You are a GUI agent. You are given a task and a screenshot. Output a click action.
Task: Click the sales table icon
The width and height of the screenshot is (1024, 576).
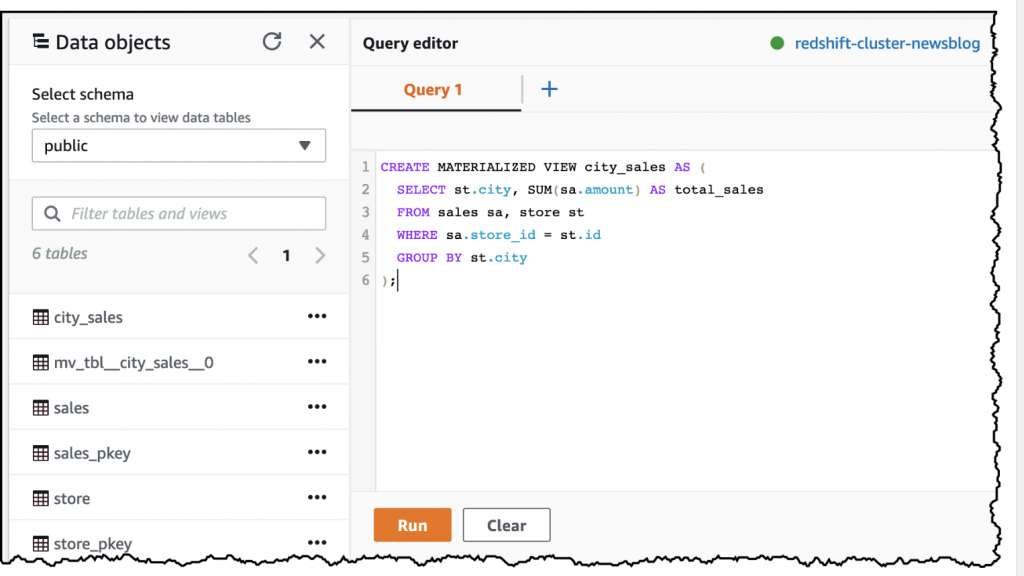click(40, 408)
